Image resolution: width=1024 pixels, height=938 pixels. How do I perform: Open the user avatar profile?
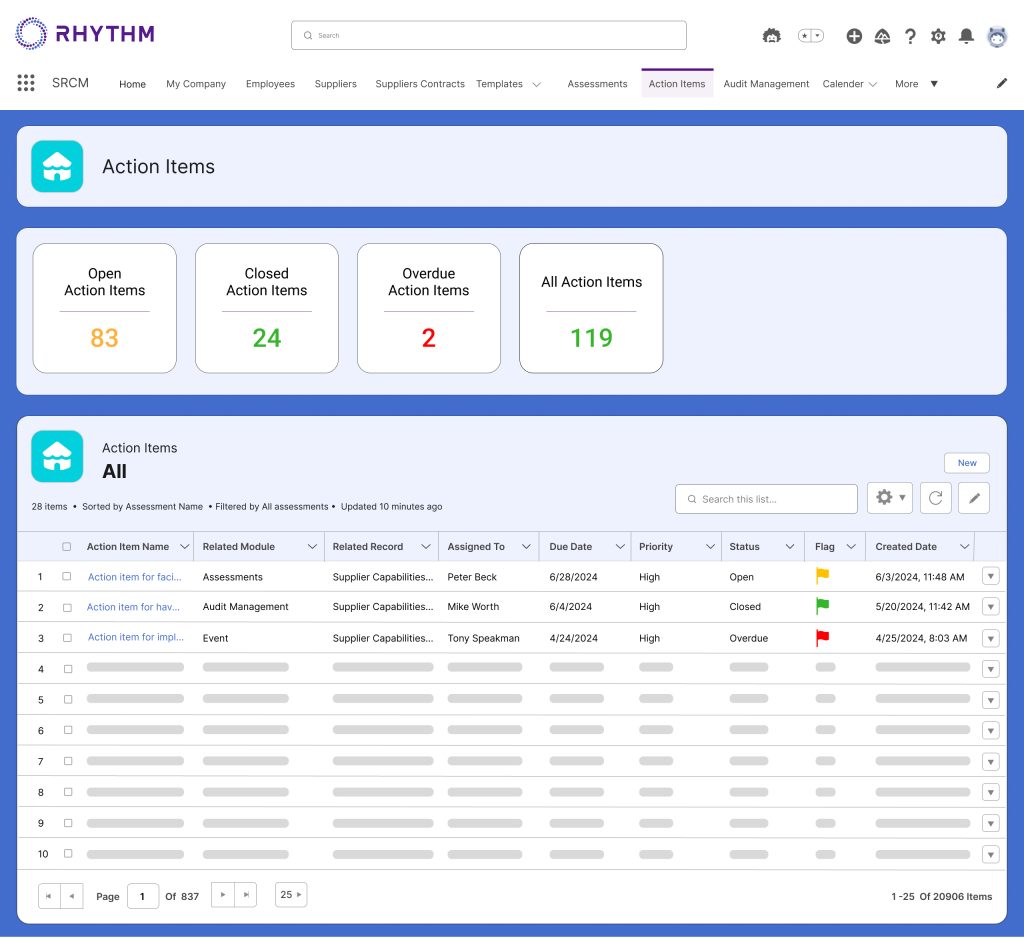997,36
